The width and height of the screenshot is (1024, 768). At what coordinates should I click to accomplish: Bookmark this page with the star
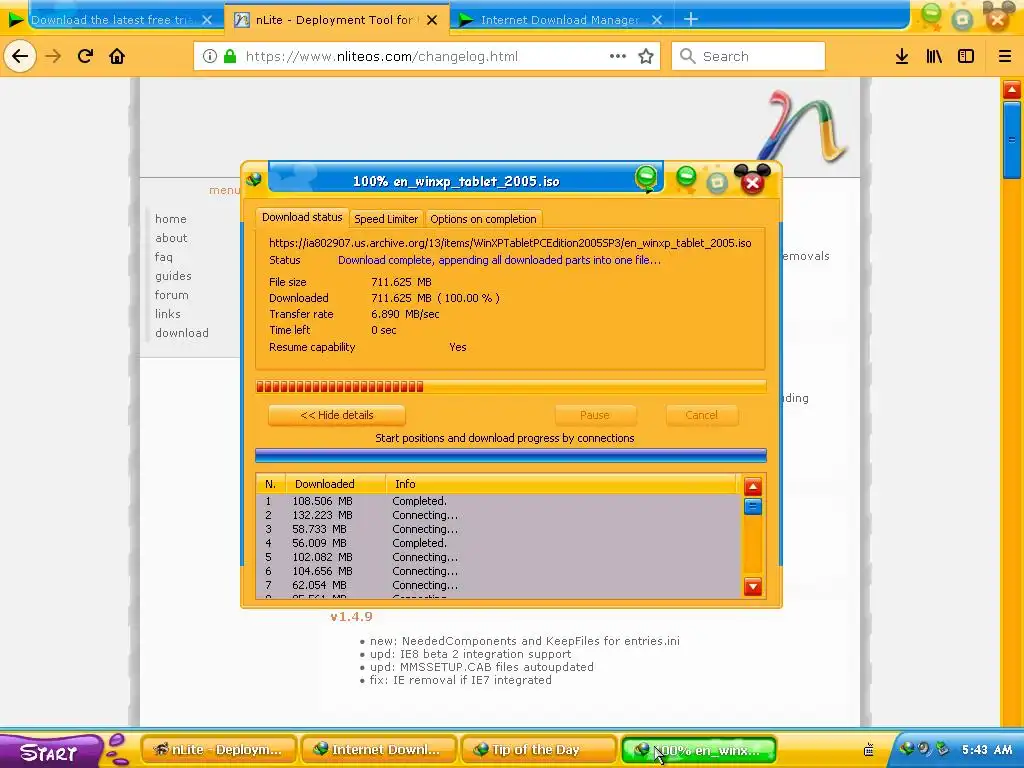(x=646, y=56)
